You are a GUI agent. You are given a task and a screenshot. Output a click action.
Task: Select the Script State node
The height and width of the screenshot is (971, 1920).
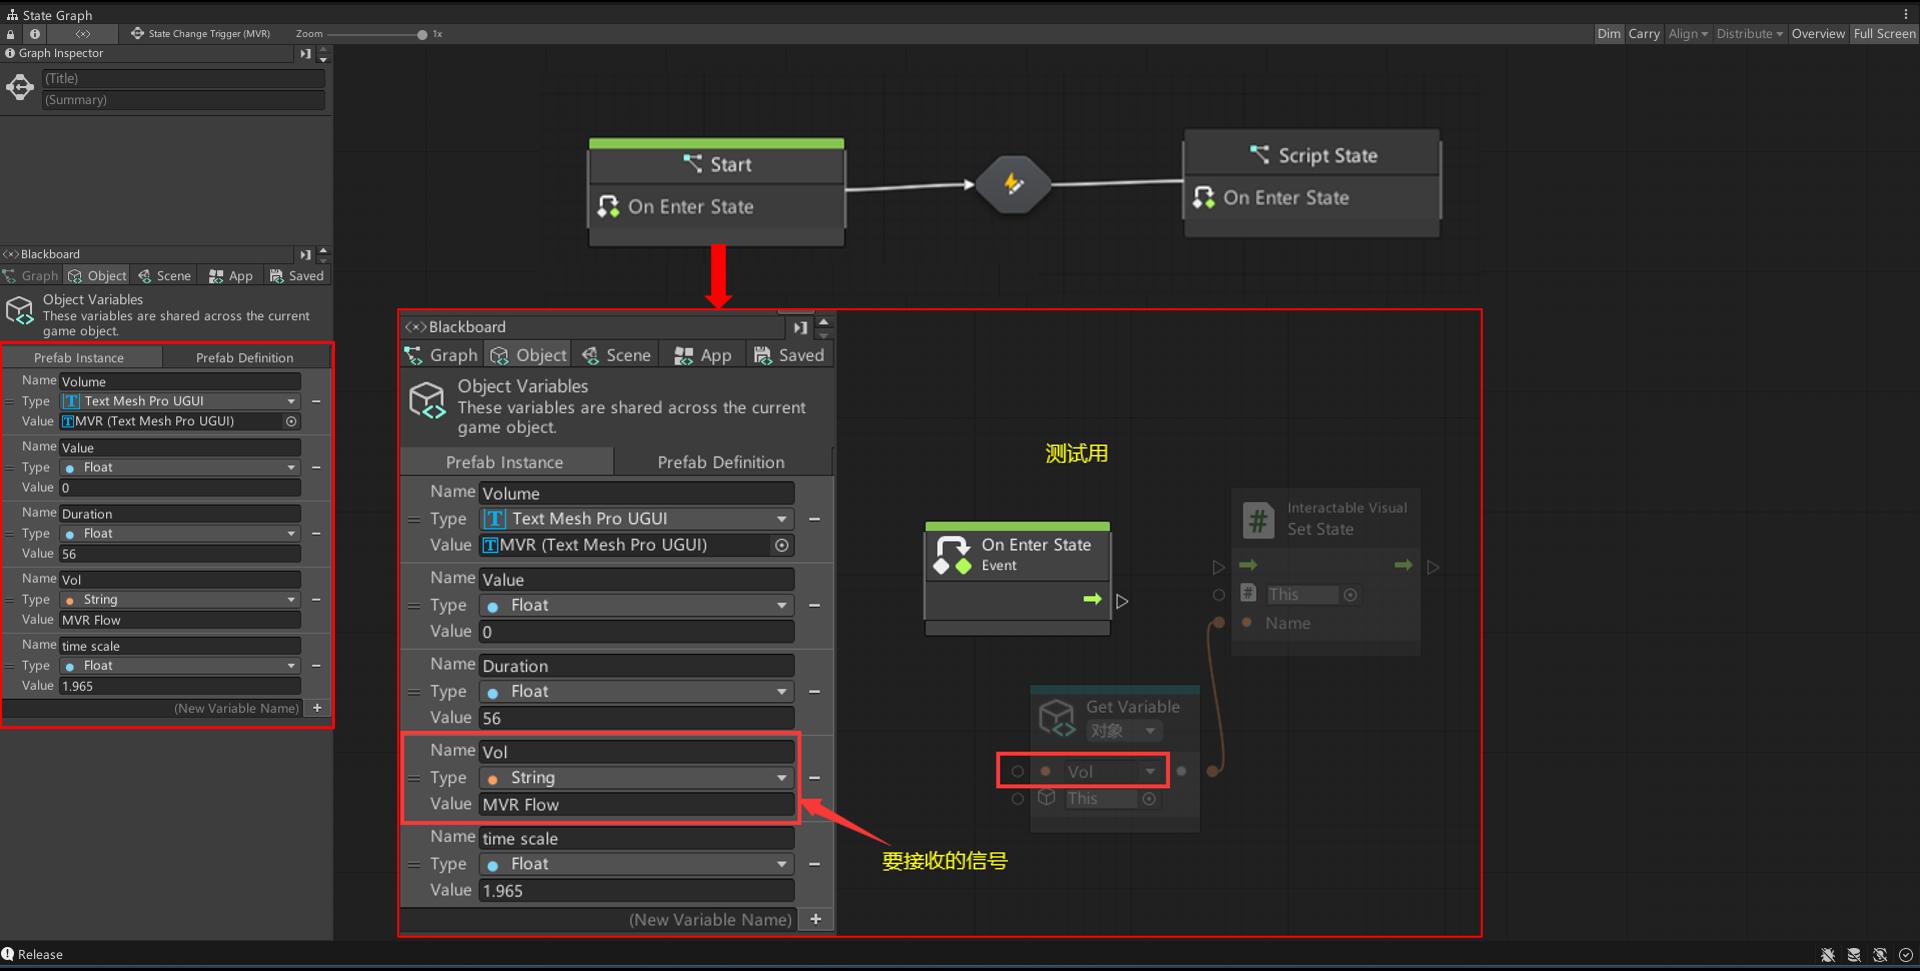[x=1312, y=156]
